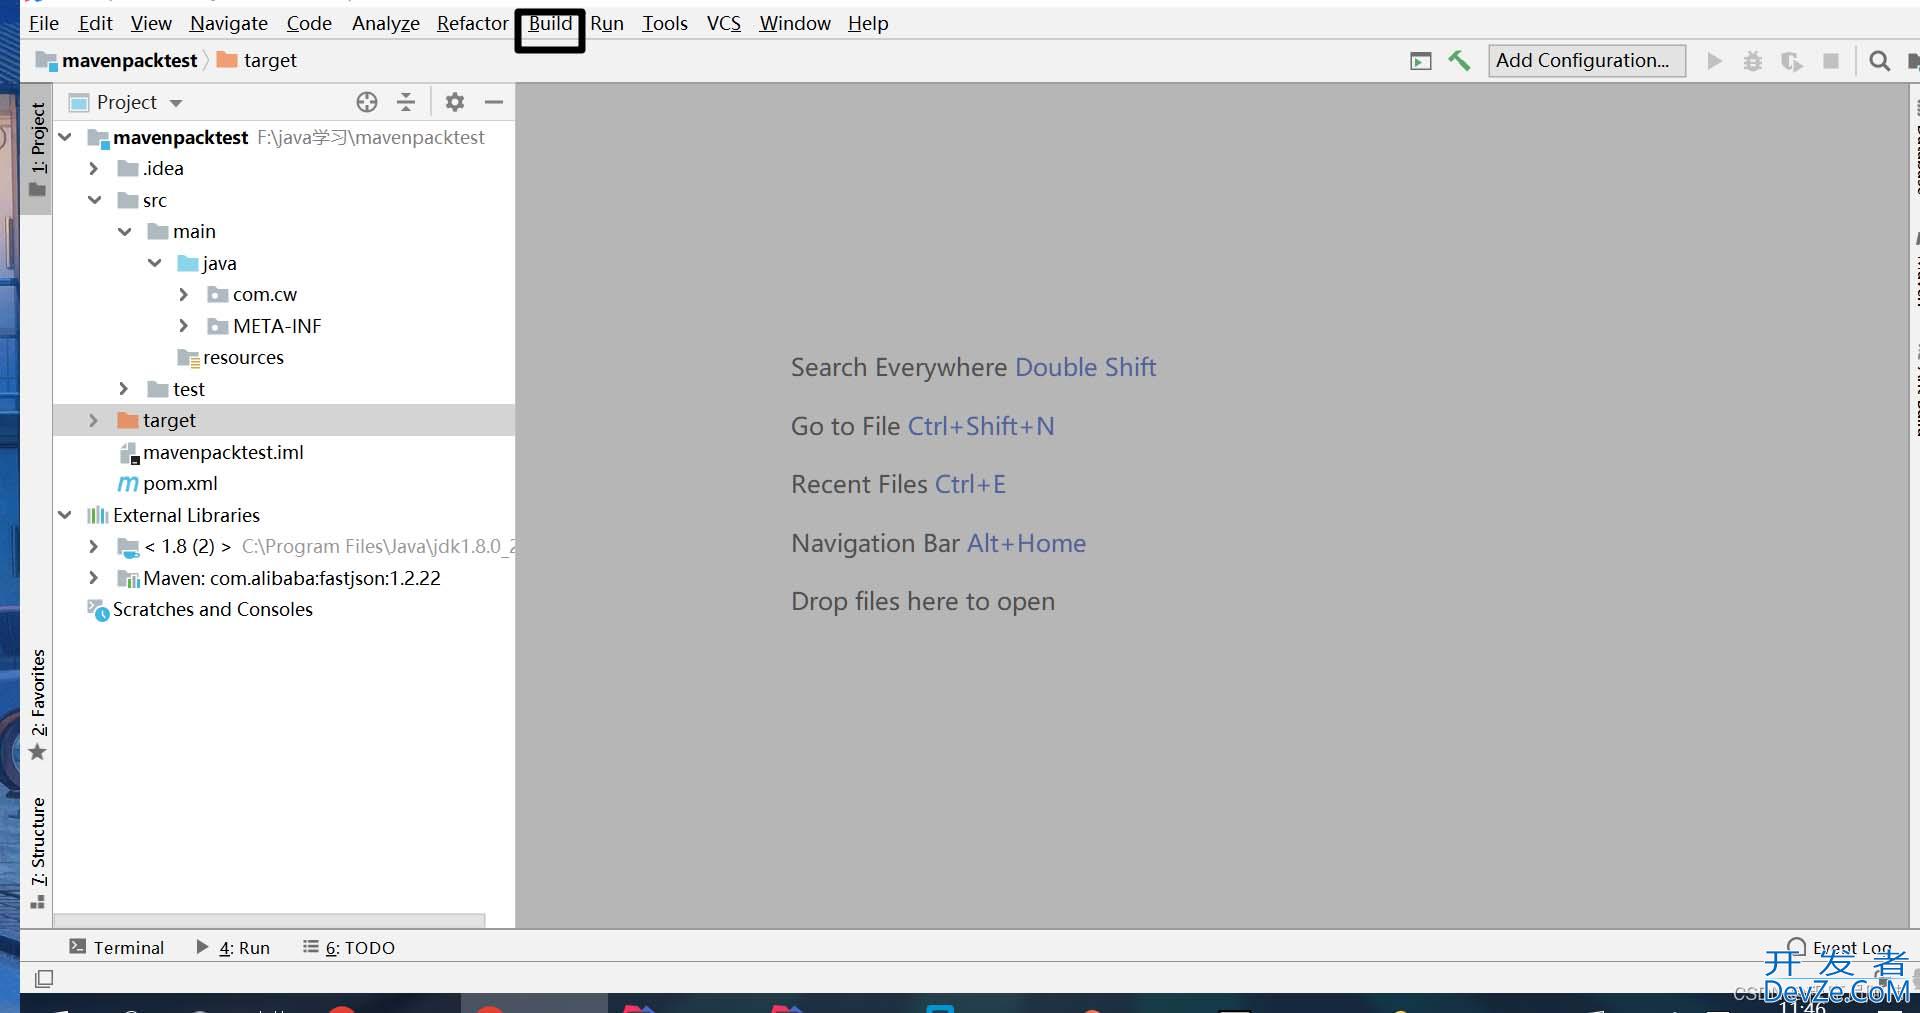The image size is (1920, 1013).
Task: Open the Build menu
Action: click(x=550, y=23)
